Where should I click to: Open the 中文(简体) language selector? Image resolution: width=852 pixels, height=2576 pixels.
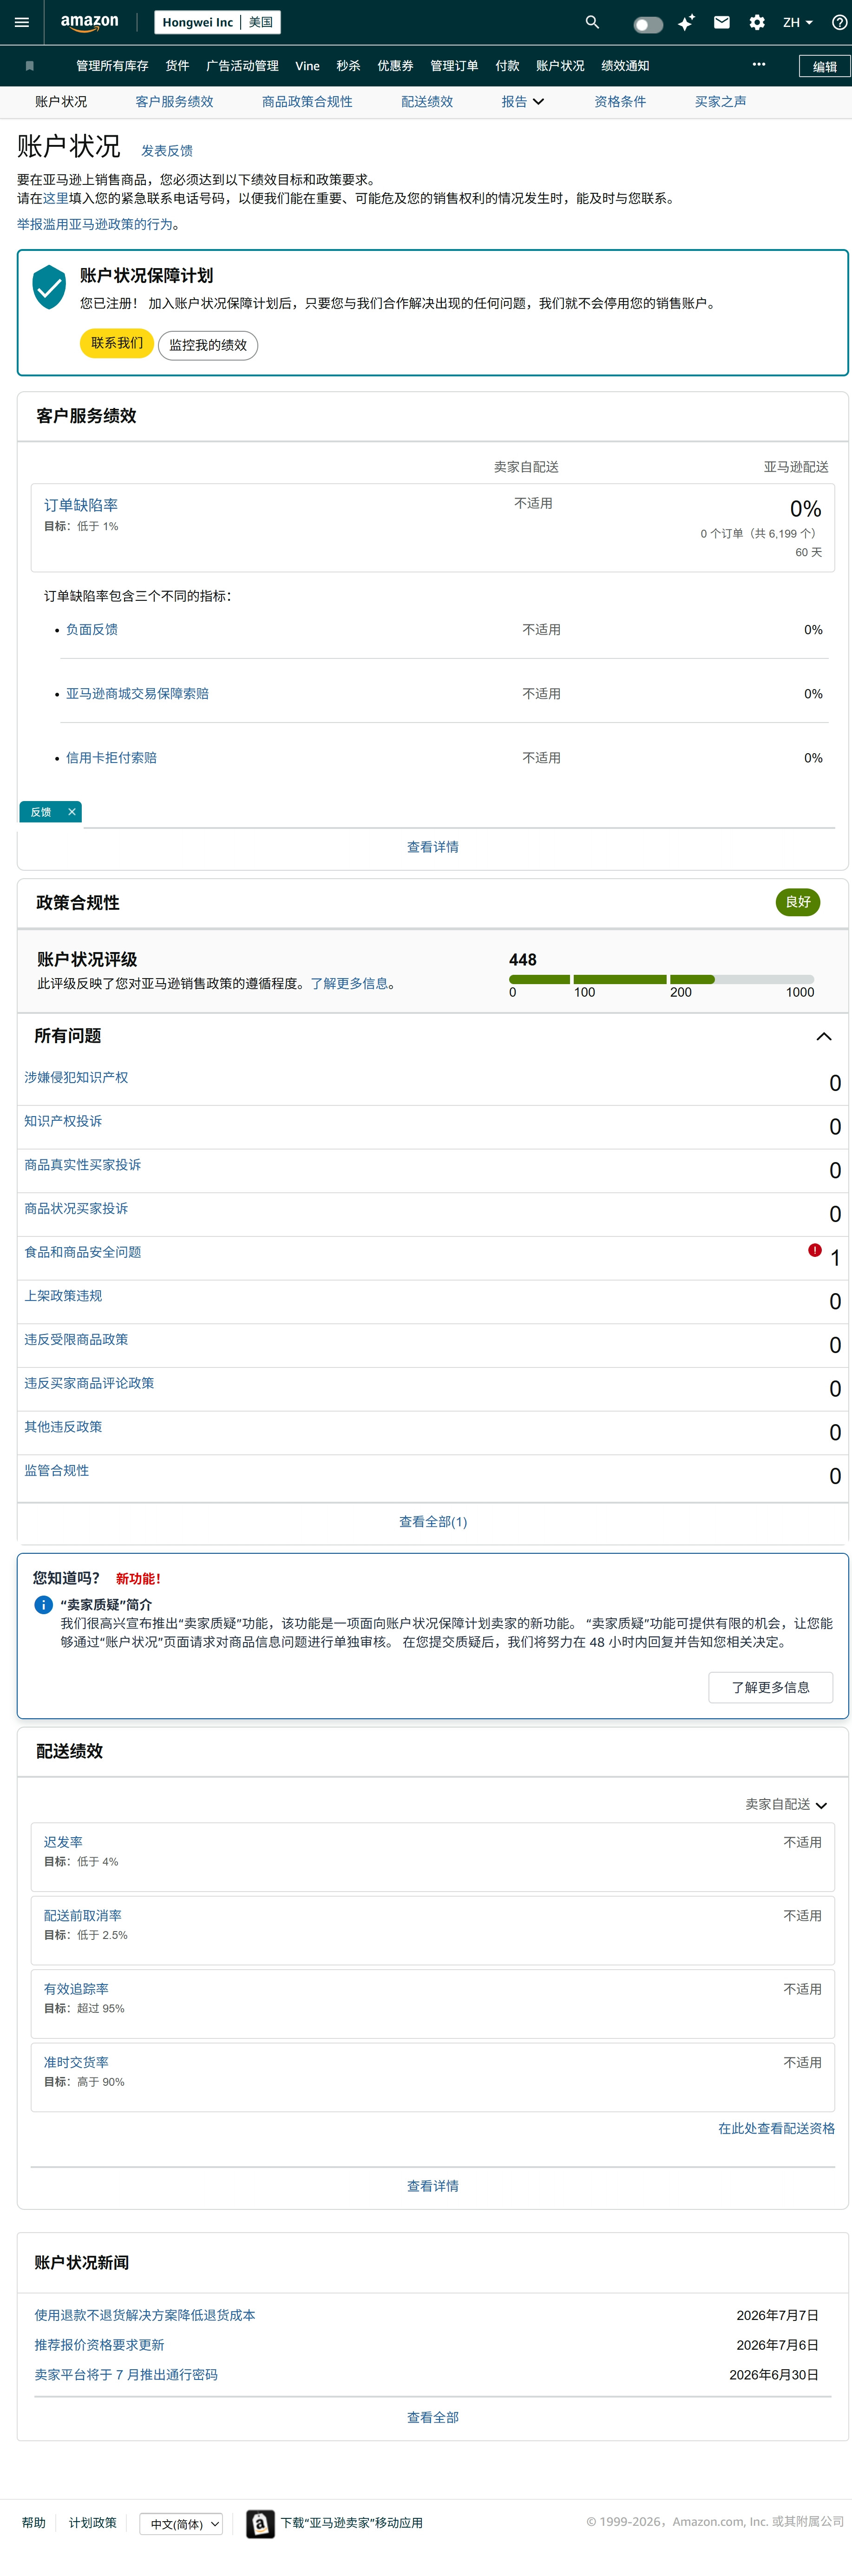(181, 2524)
